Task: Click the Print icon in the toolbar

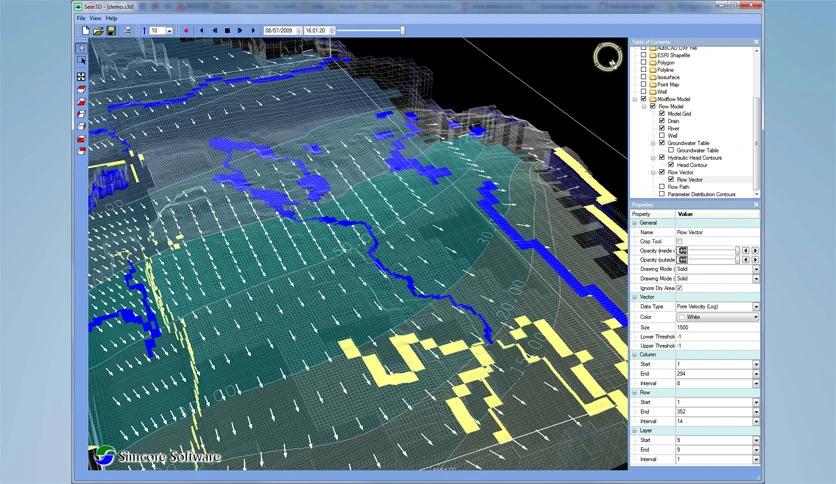Action: [127, 31]
